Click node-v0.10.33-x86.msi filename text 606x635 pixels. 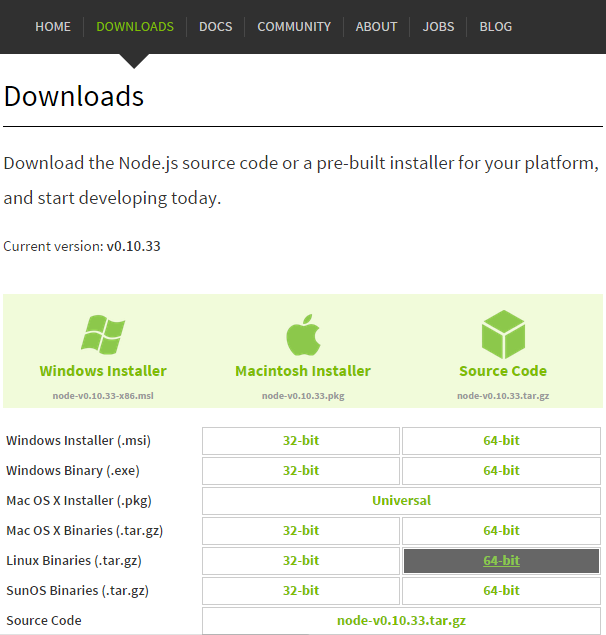[103, 396]
